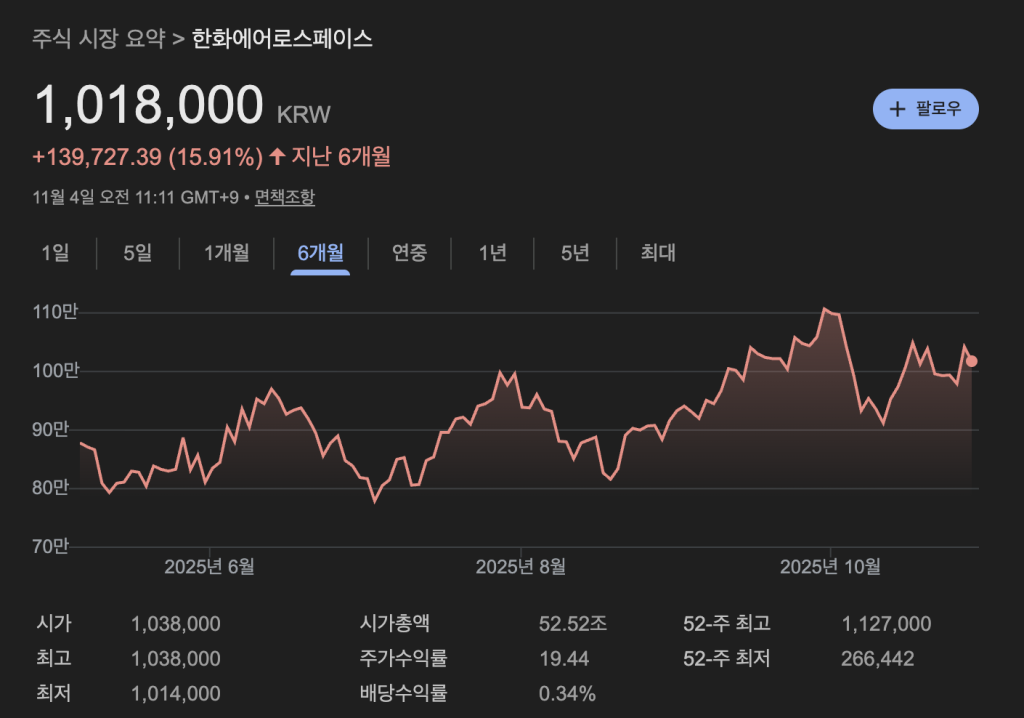
Task: Click the upward arrow icon beside 지난 6개월
Action: (x=277, y=156)
